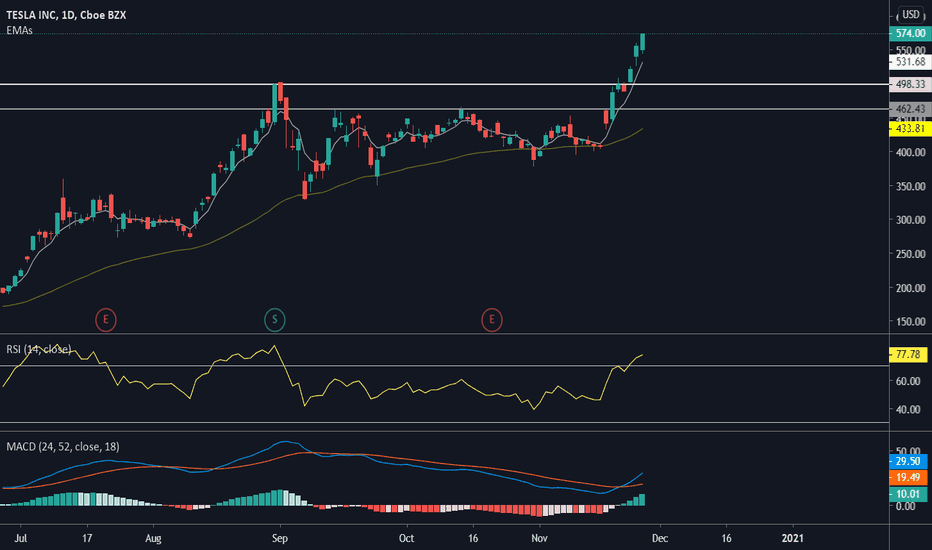Click the Aug date axis label

point(153,538)
